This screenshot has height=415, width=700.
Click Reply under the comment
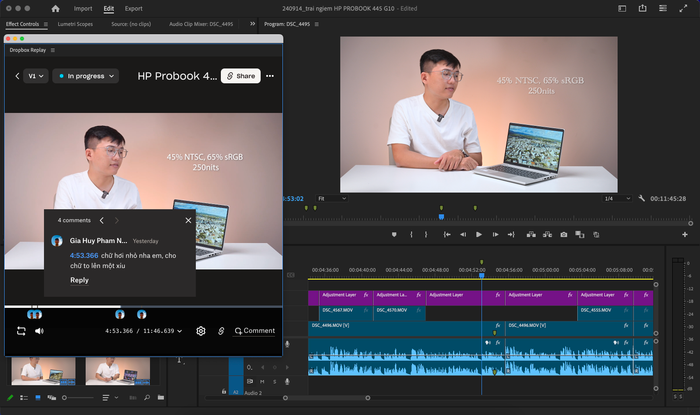click(79, 280)
